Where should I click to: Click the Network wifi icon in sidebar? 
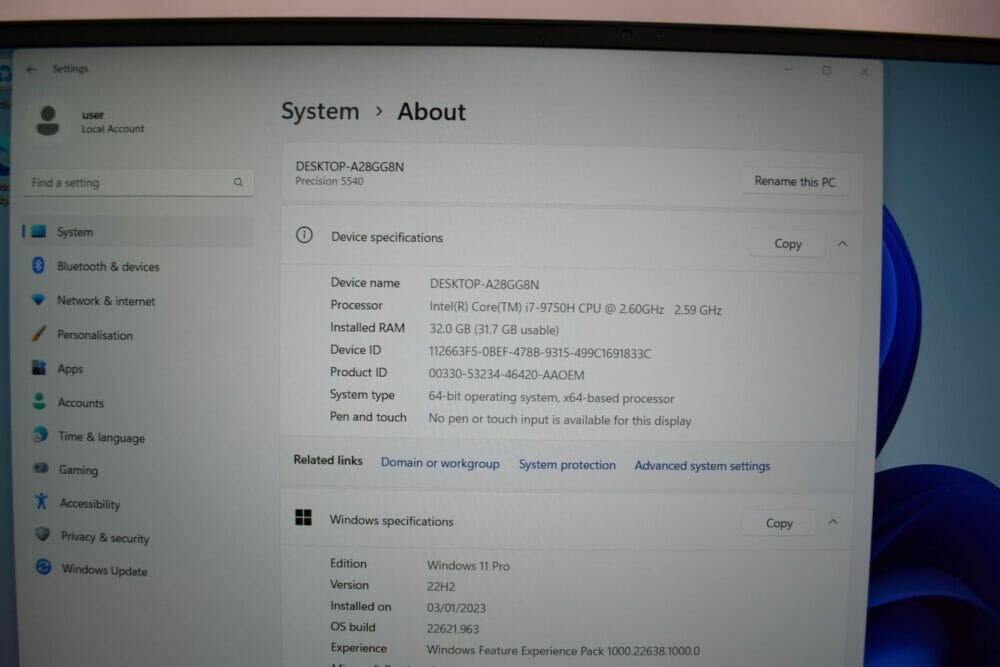[39, 299]
